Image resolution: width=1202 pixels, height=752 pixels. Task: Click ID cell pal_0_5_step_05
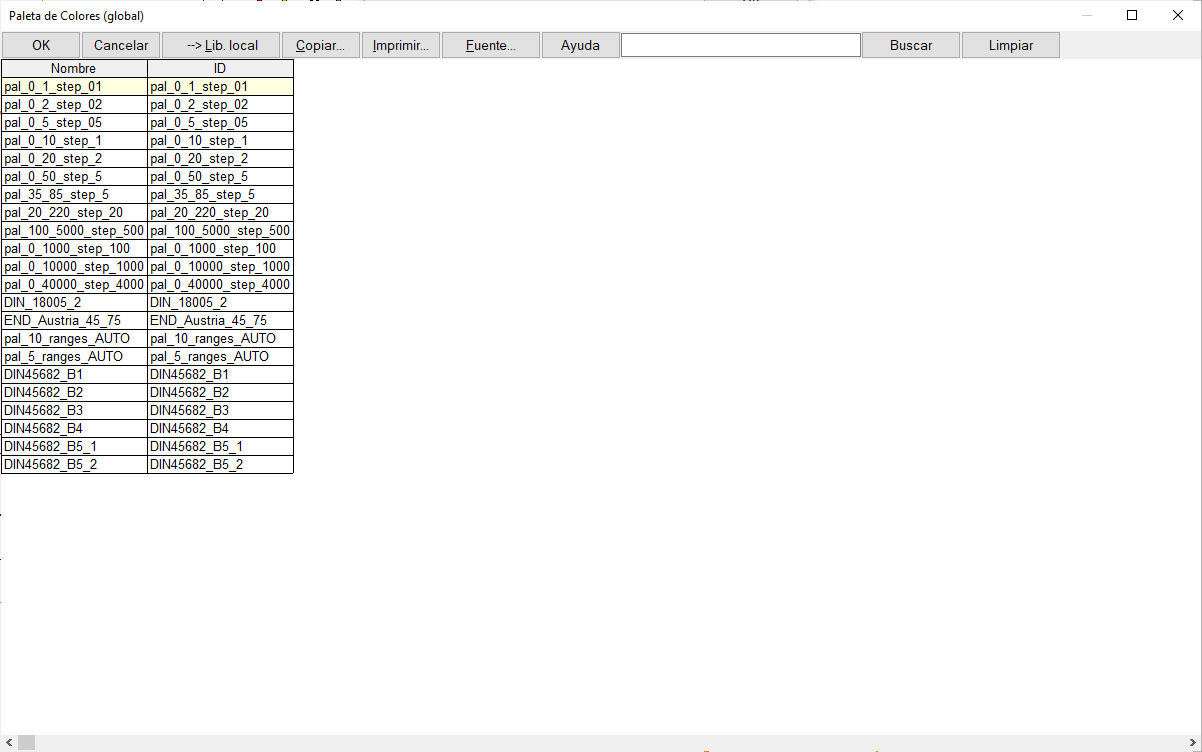(x=220, y=123)
